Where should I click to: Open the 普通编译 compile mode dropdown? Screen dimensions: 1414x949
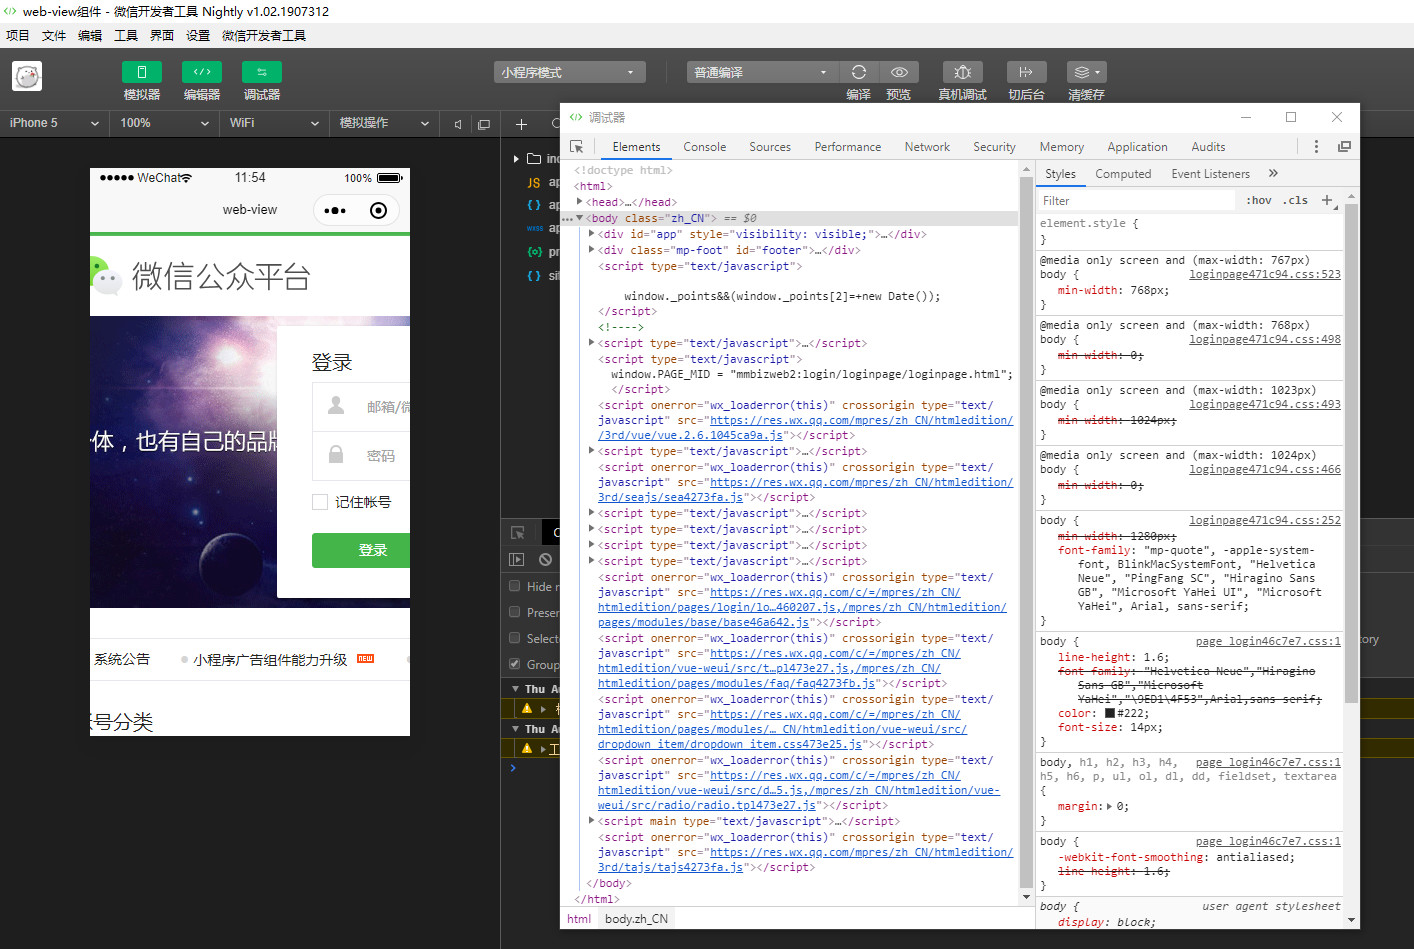tap(762, 72)
